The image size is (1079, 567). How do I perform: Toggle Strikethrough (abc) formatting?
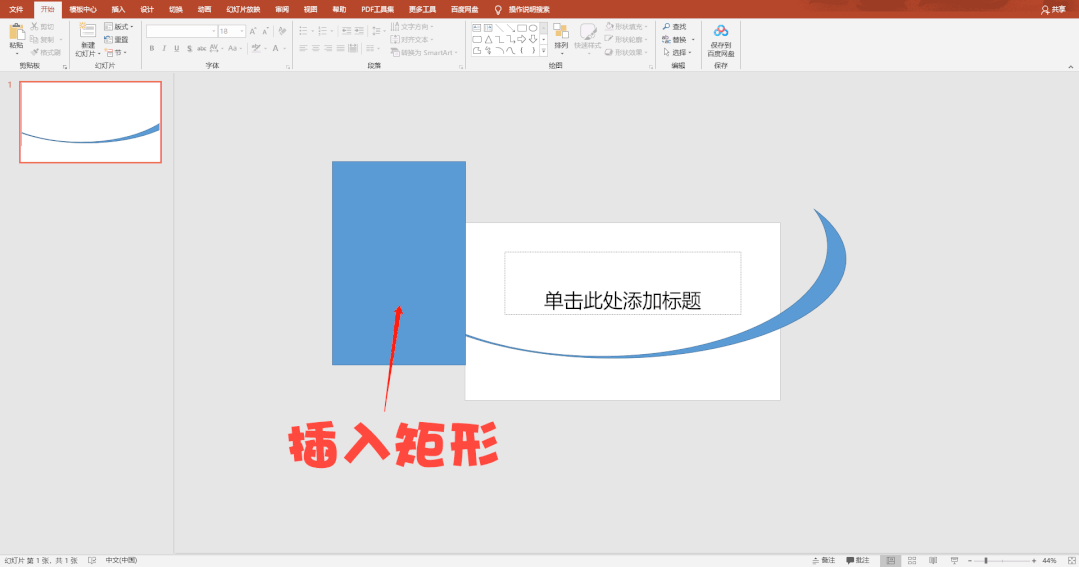click(x=202, y=48)
